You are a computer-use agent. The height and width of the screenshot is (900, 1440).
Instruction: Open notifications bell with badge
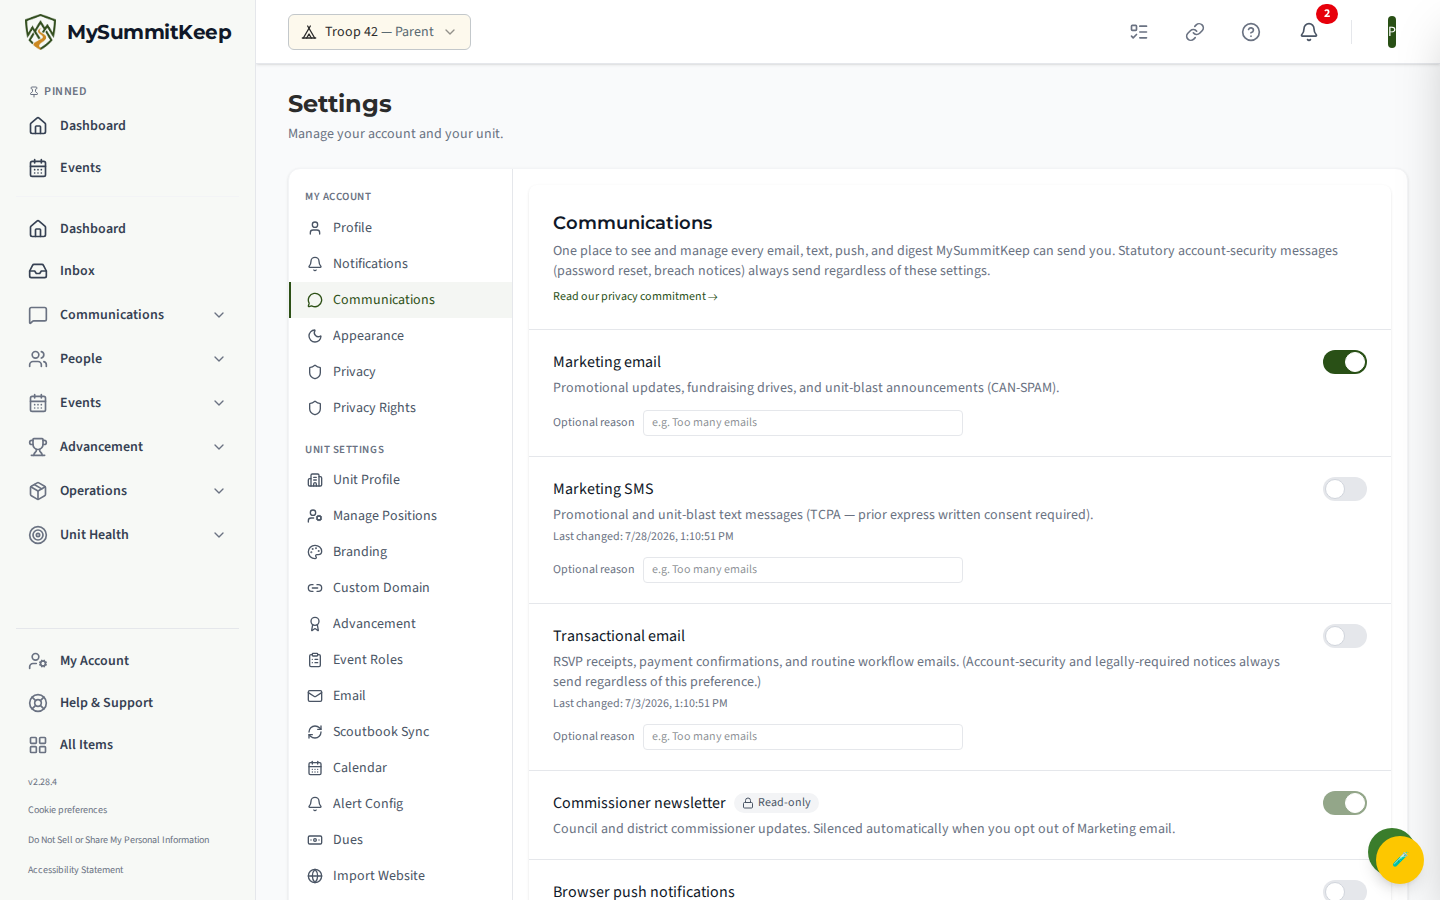pos(1309,32)
